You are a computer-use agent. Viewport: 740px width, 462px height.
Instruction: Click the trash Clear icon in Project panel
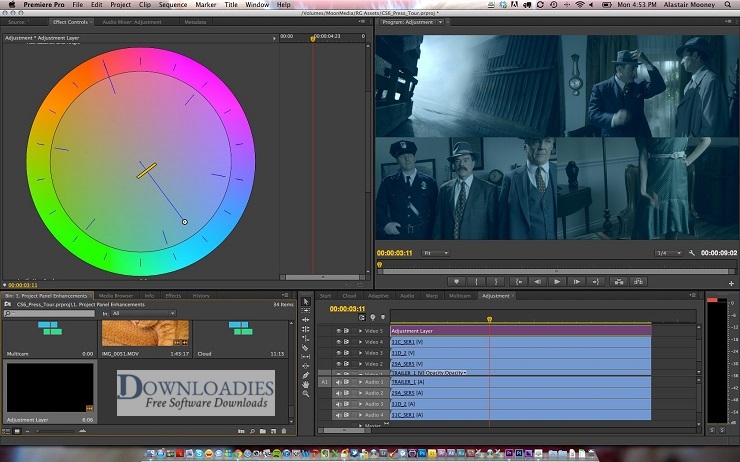pyautogui.click(x=284, y=431)
